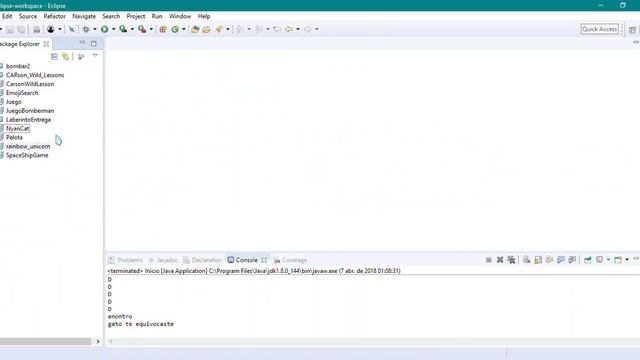
Task: Collapse All in Package Explorer toolbar
Action: 54,57
